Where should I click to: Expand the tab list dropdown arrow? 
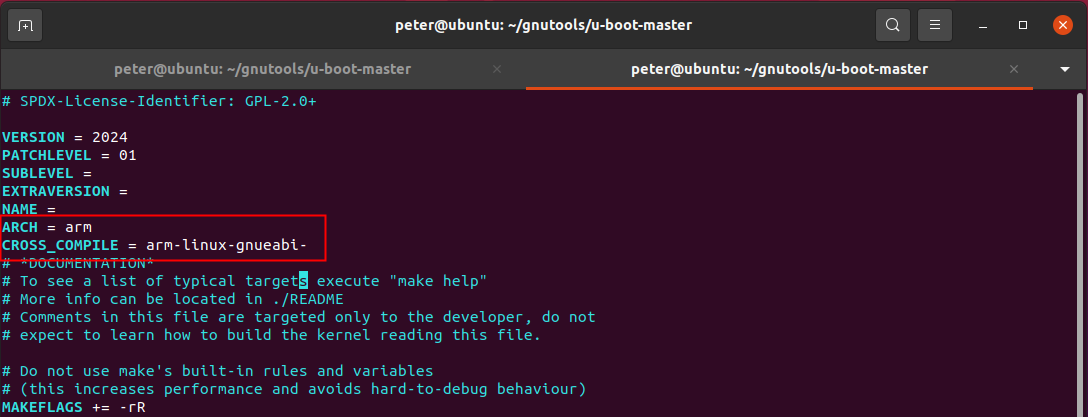(x=1064, y=69)
